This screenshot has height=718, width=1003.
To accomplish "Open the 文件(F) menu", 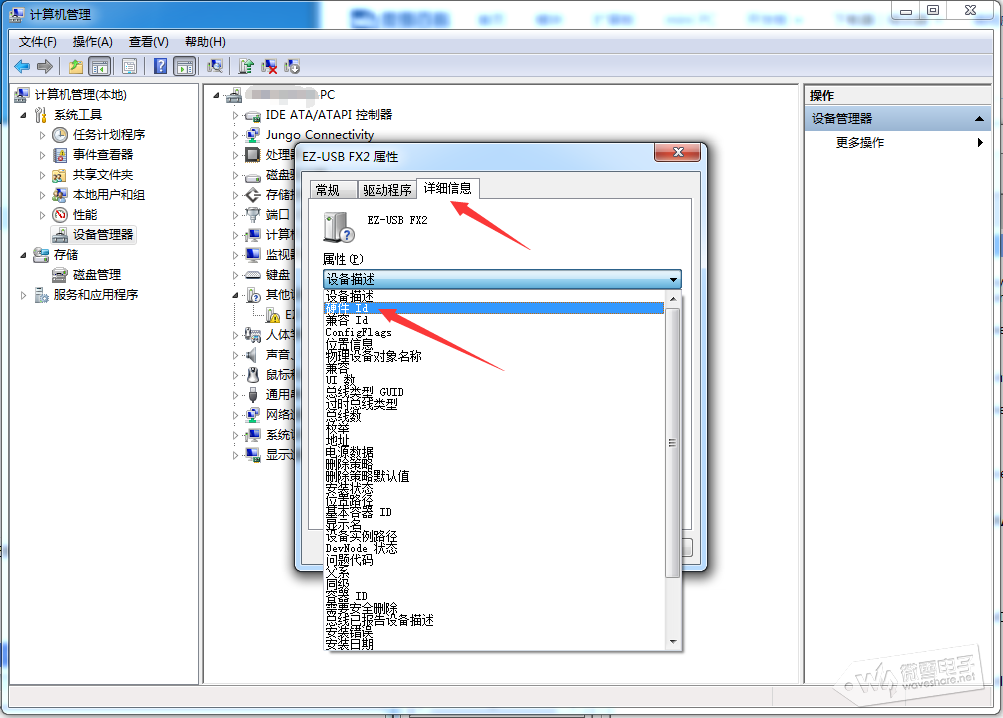I will coord(38,42).
